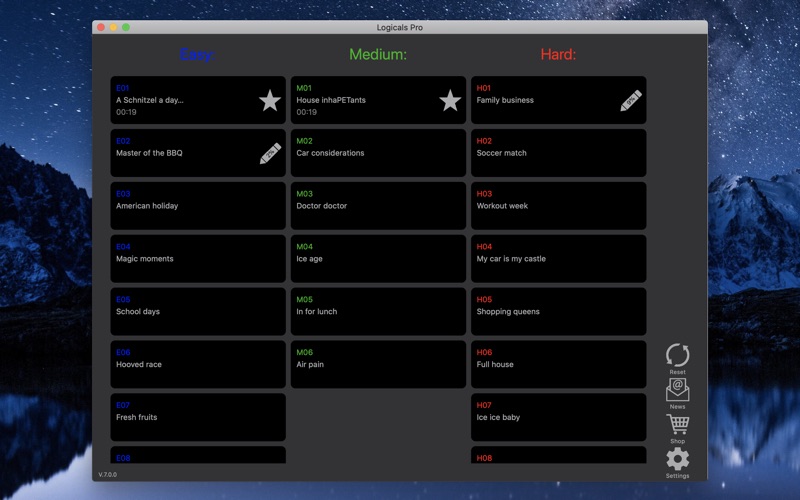The image size is (800, 500).
Task: Click the Logicals Pro window title
Action: pos(399,28)
